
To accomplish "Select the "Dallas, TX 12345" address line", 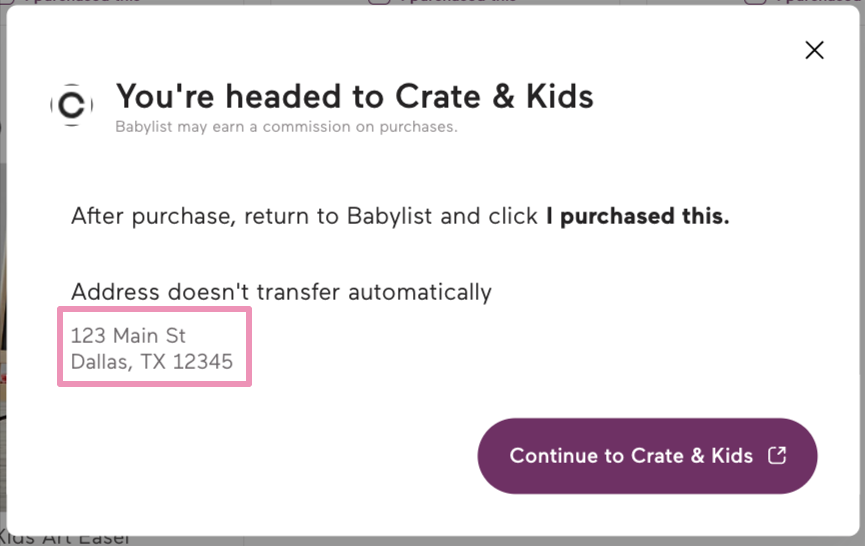I will pyautogui.click(x=152, y=362).
